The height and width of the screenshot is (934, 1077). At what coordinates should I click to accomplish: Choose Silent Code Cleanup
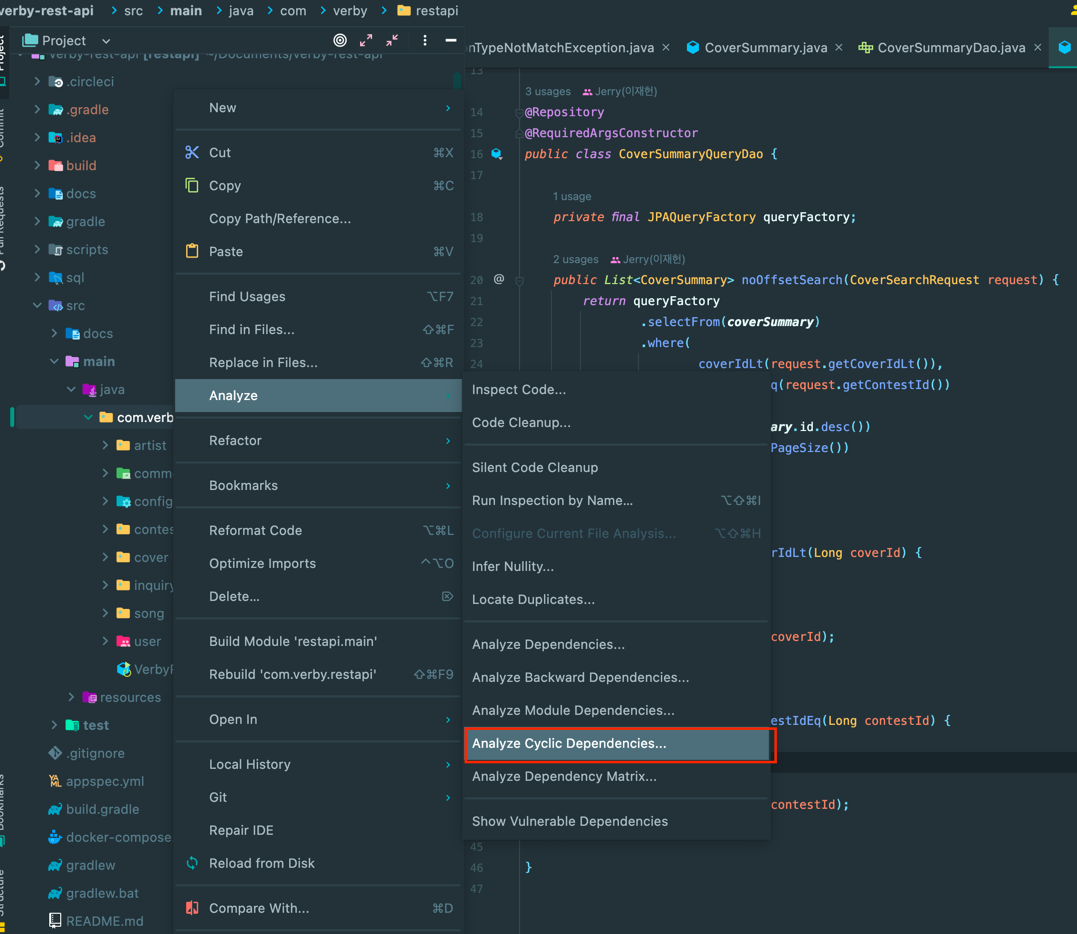click(x=616, y=468)
